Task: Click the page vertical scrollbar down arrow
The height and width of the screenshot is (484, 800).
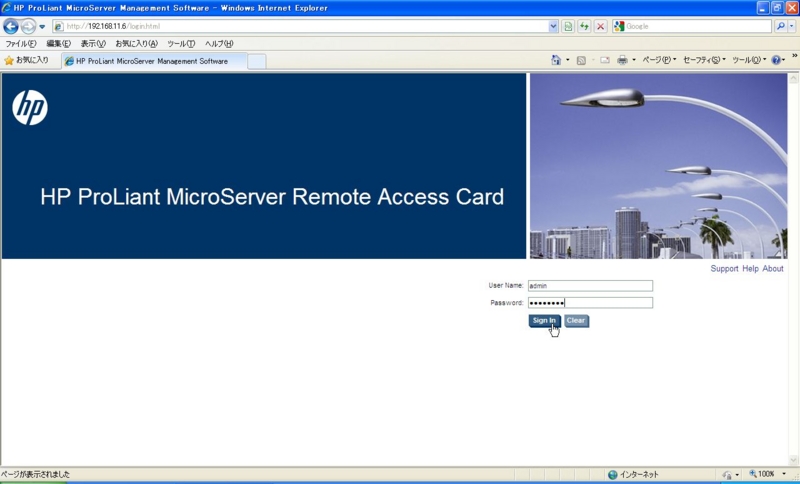Action: pyautogui.click(x=793, y=460)
